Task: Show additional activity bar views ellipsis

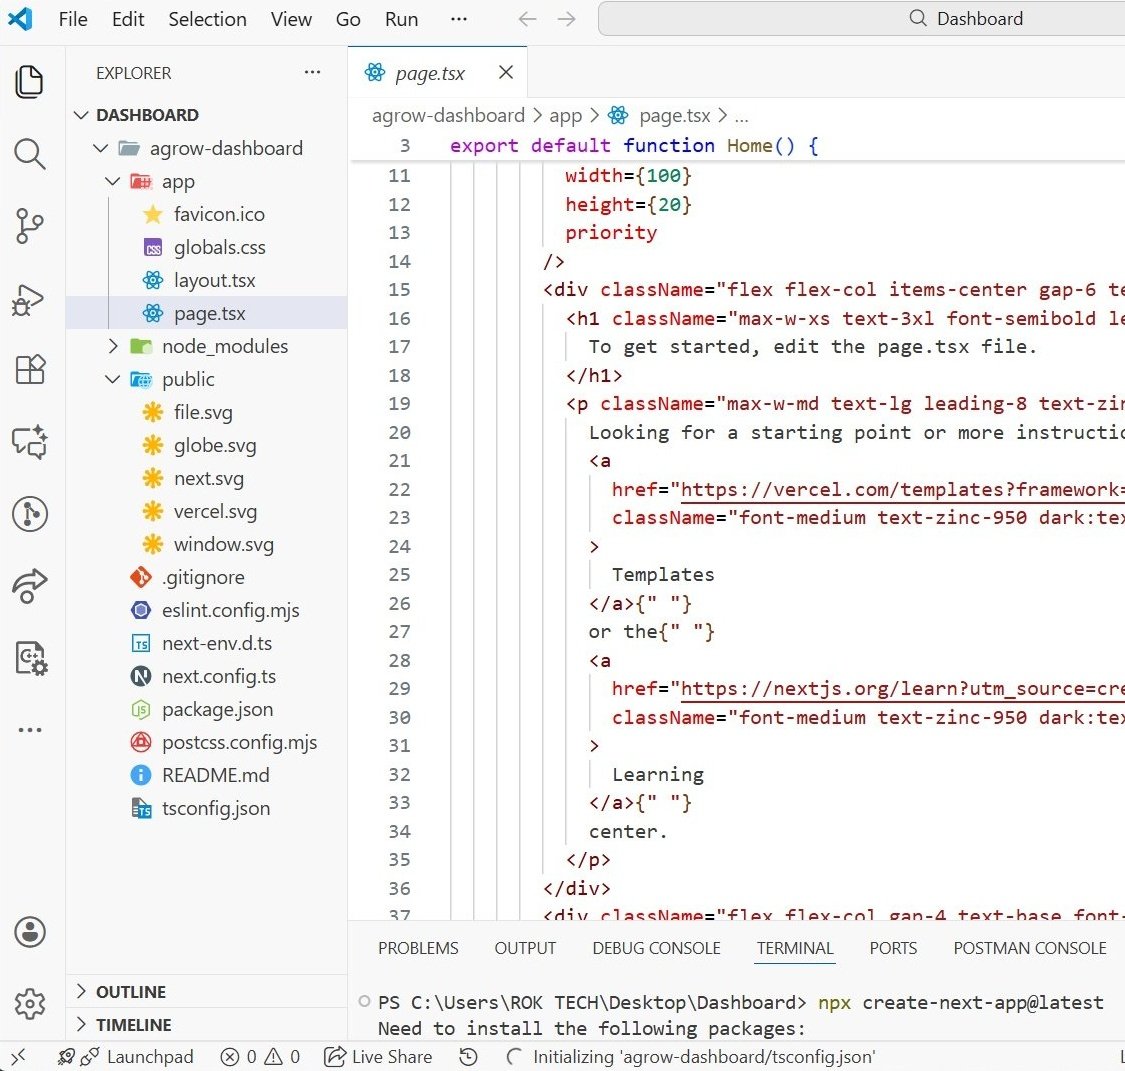Action: 29,730
